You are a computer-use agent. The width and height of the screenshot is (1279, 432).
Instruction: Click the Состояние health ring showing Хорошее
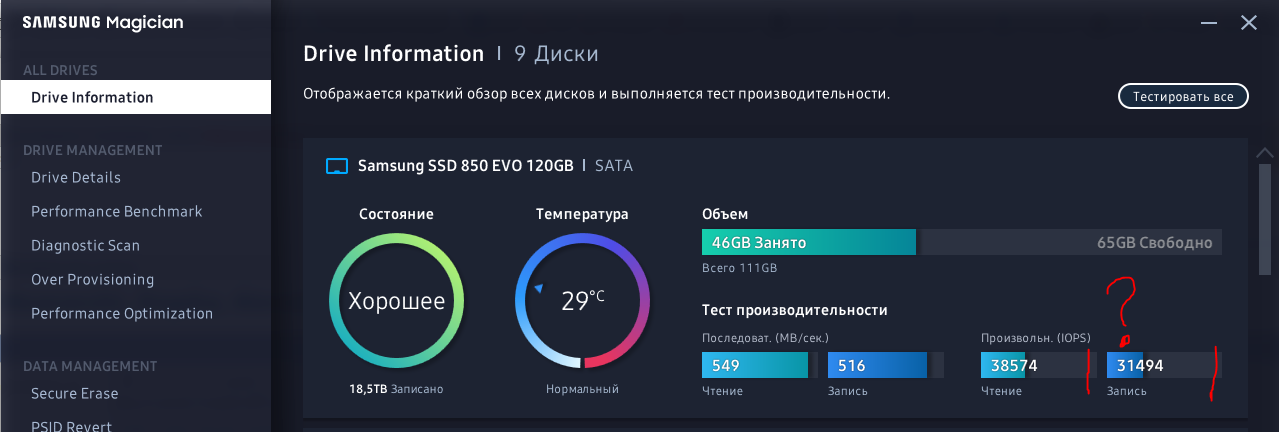coord(396,301)
